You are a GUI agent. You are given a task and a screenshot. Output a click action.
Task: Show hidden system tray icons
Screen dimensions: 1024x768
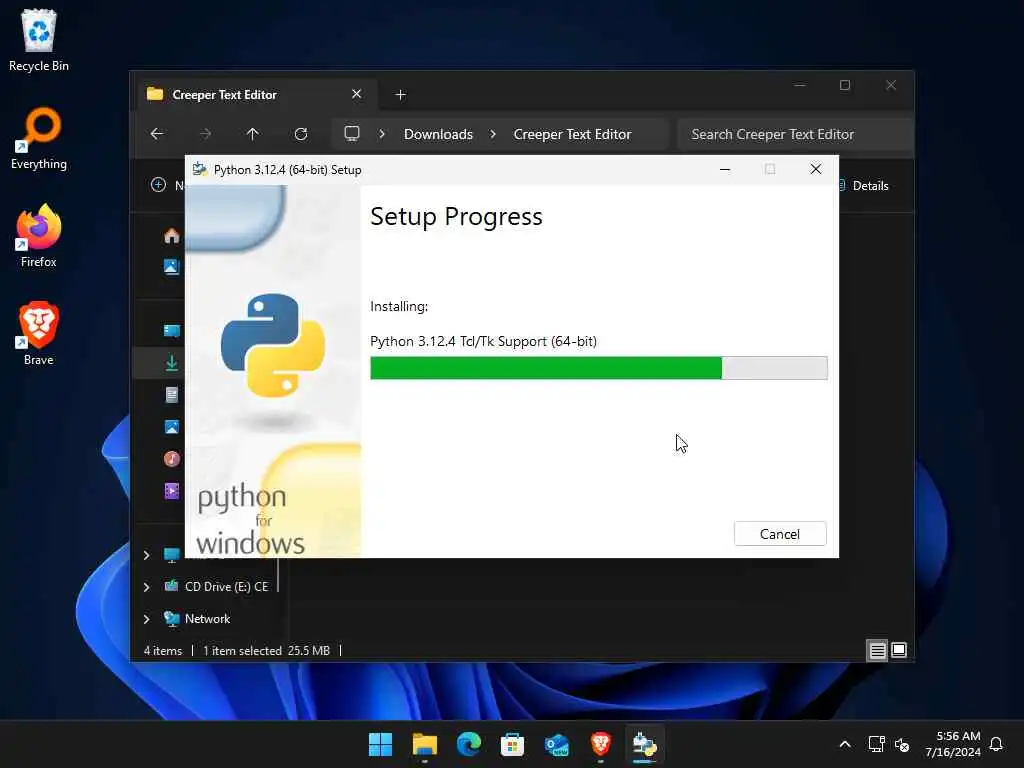pyautogui.click(x=844, y=744)
